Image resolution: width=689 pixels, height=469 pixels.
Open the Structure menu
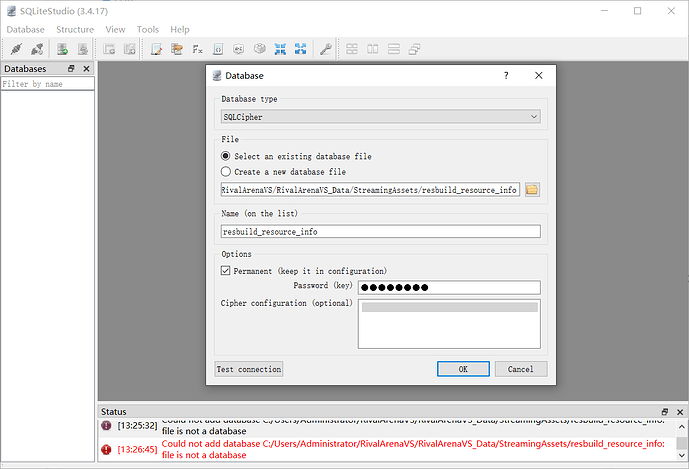[75, 30]
